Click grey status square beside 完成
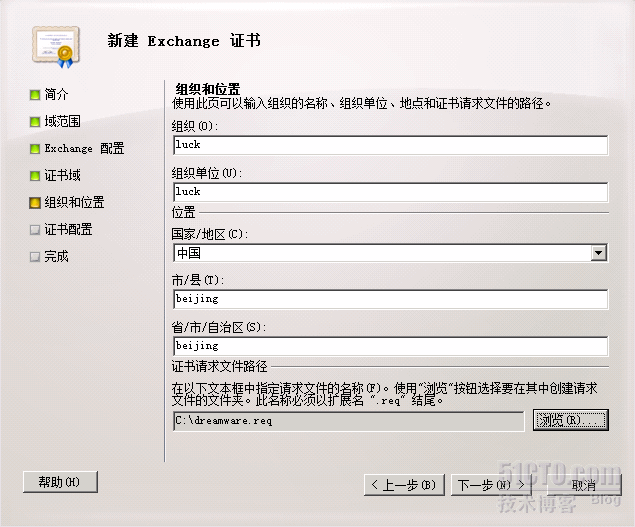Viewport: 635px width, 527px height. click(x=35, y=257)
